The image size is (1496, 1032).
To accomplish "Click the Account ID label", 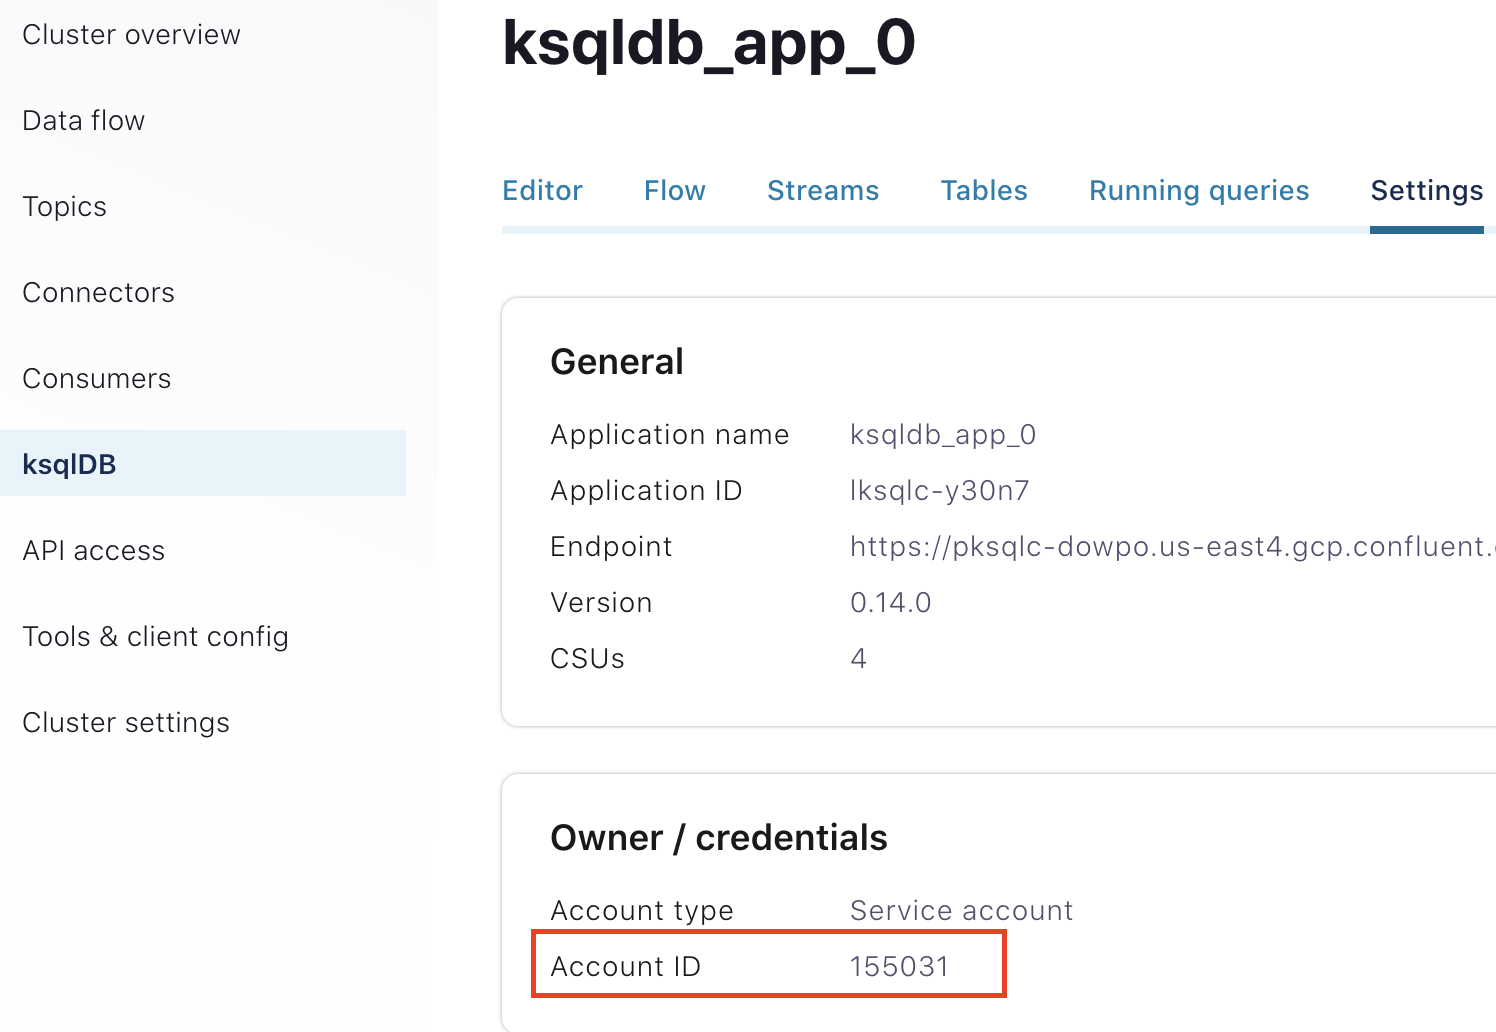I will [626, 967].
